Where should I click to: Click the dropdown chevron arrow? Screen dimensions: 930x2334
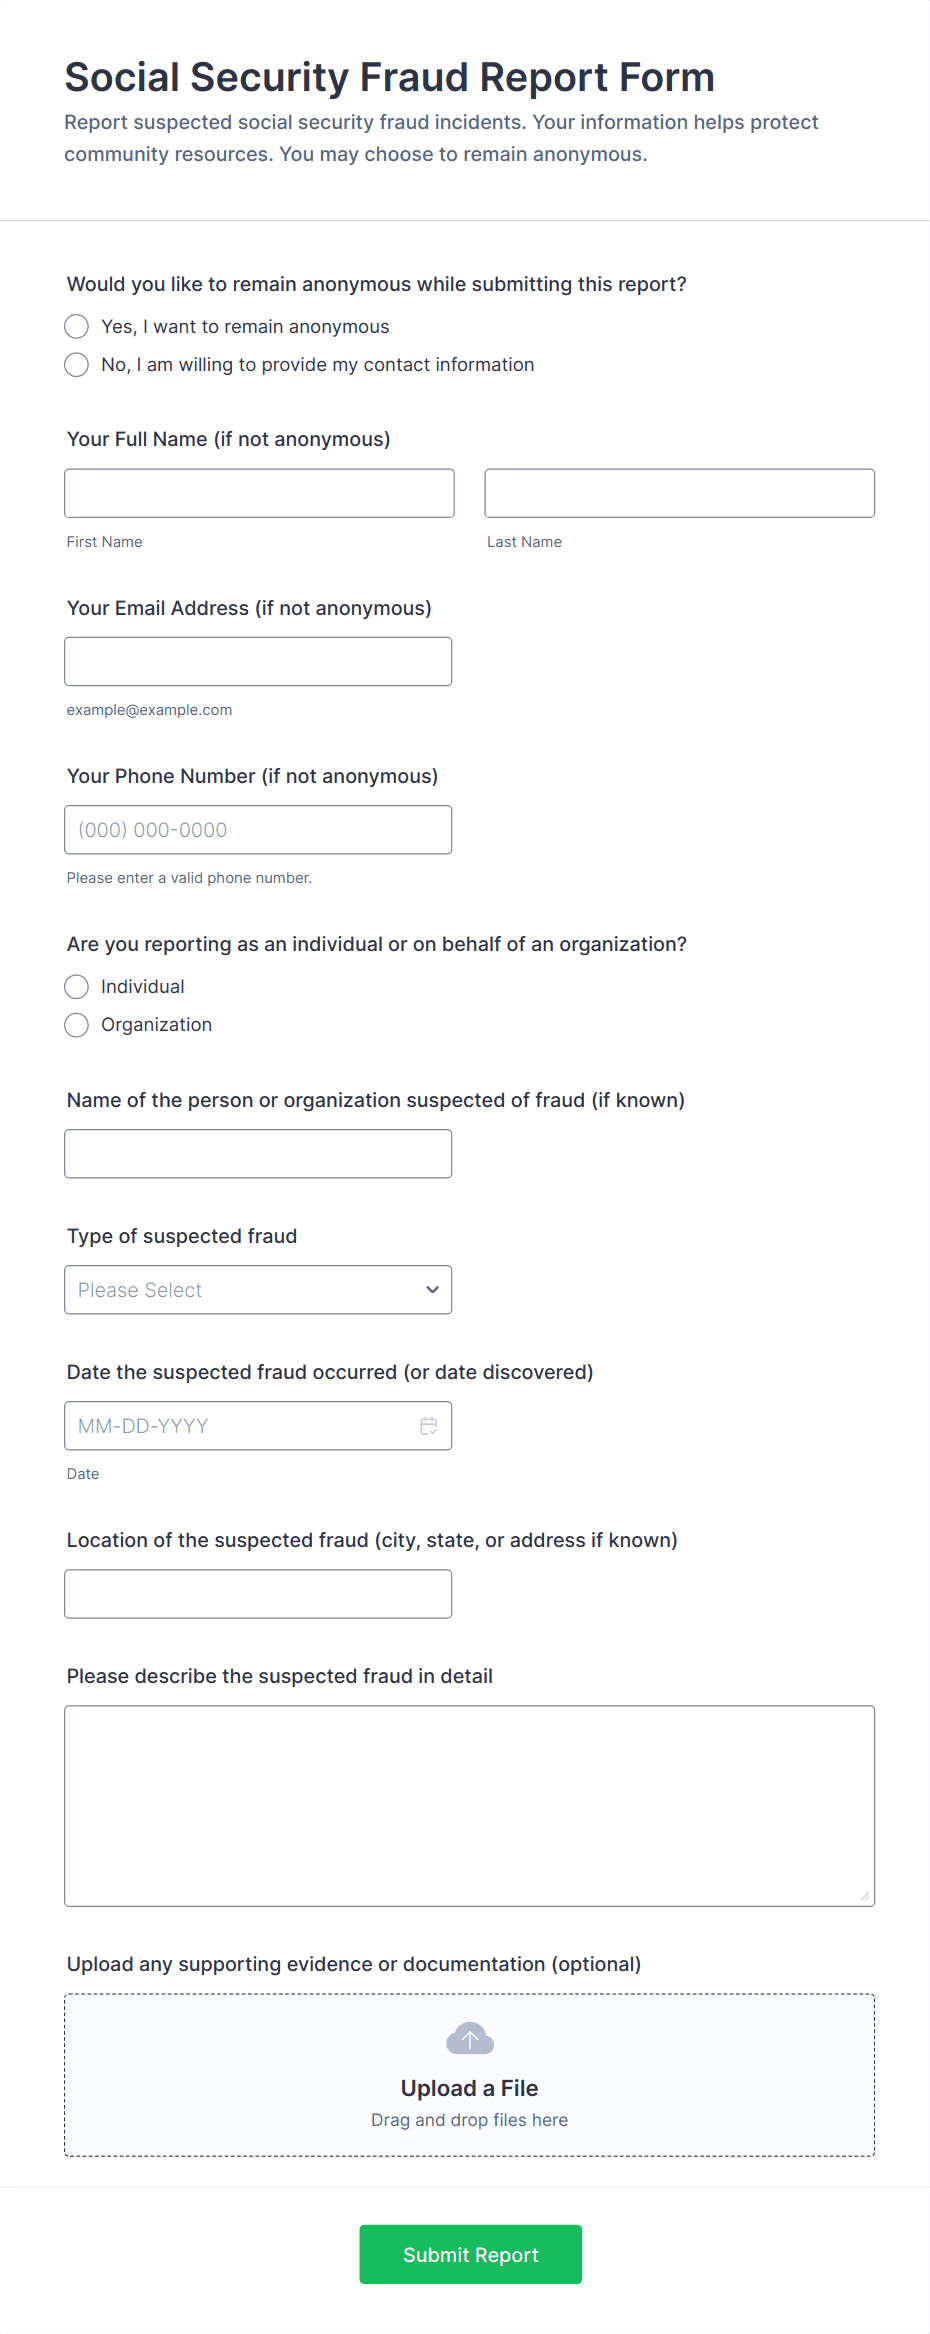(432, 1290)
